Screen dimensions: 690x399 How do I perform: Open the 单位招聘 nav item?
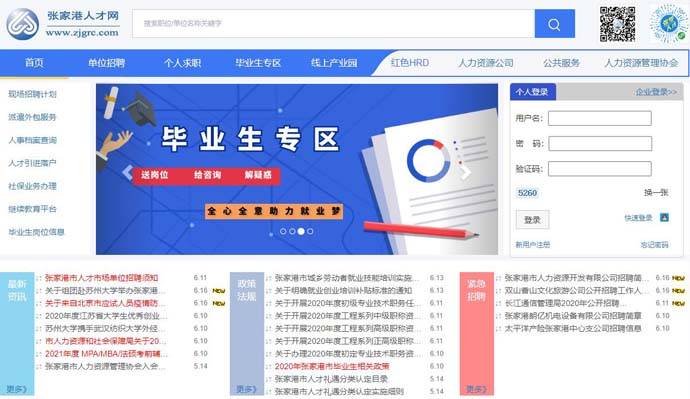(106, 63)
